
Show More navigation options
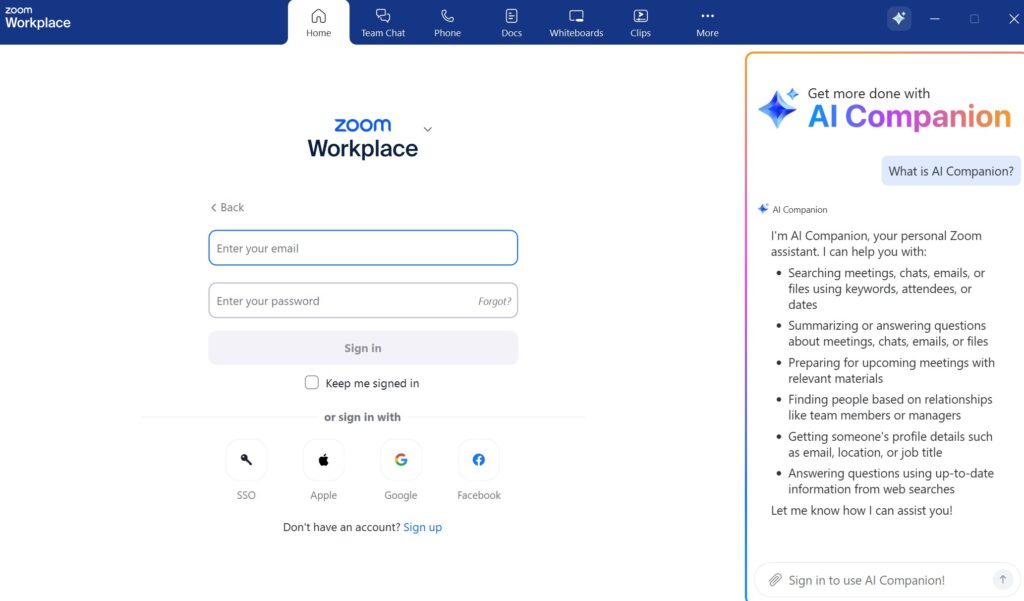coord(707,23)
